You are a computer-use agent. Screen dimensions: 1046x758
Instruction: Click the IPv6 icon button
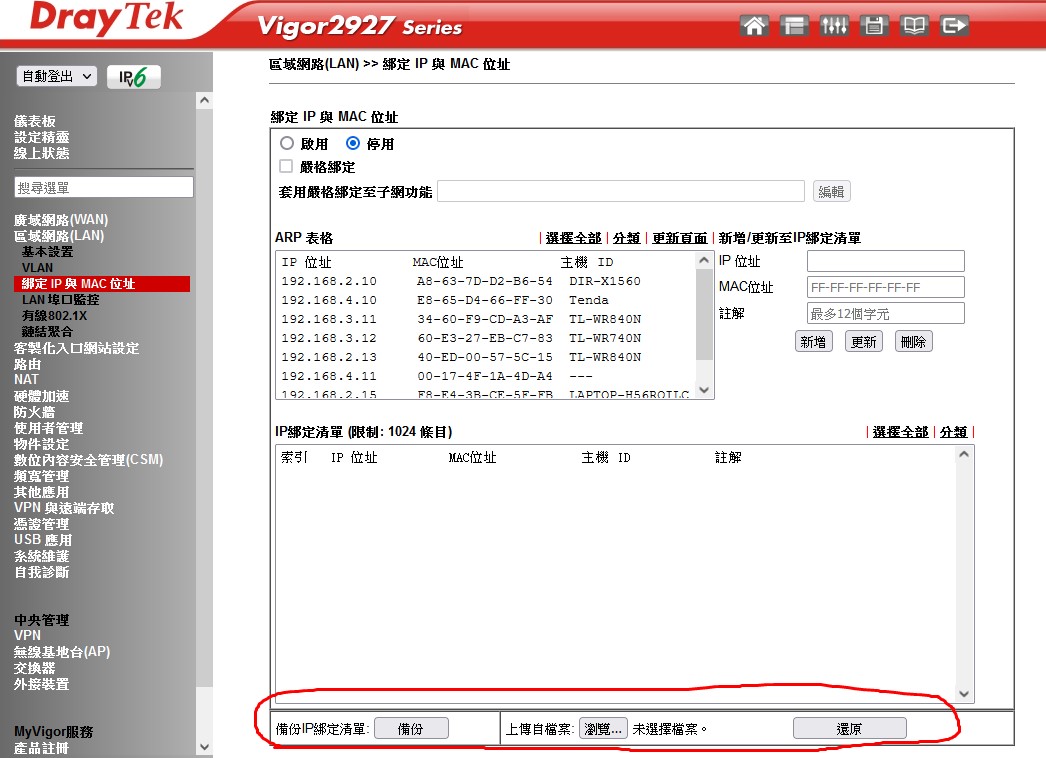[133, 78]
